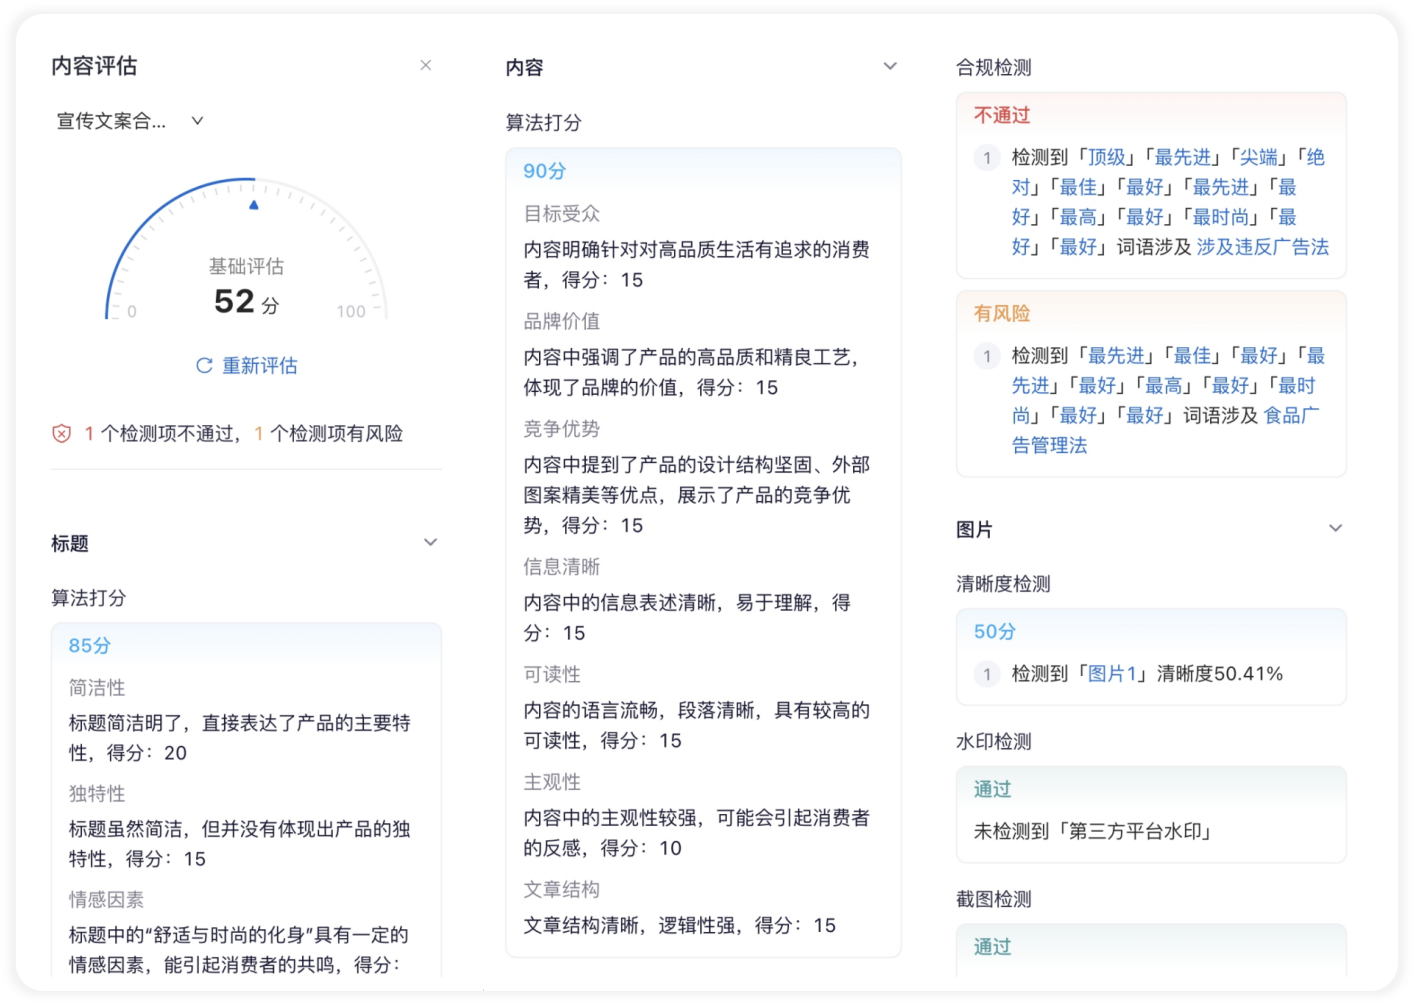Screen dimensions: 1414x1006
Task: Click number 1 badge in 有风险 card
Action: [987, 356]
